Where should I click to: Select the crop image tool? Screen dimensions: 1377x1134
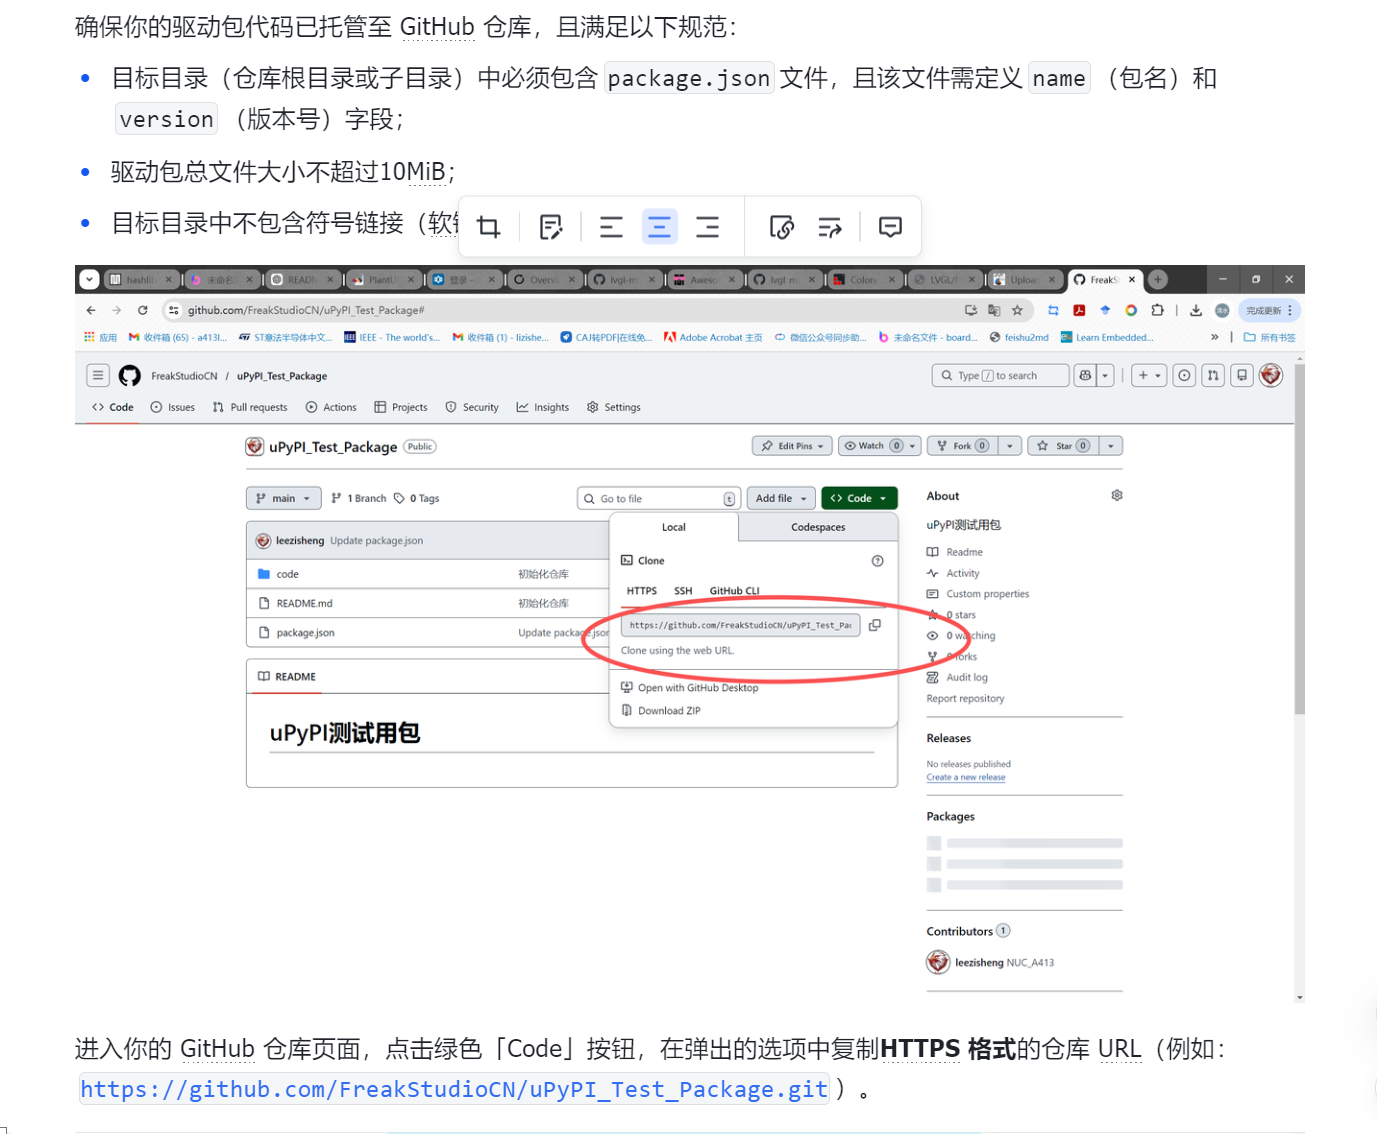click(489, 227)
